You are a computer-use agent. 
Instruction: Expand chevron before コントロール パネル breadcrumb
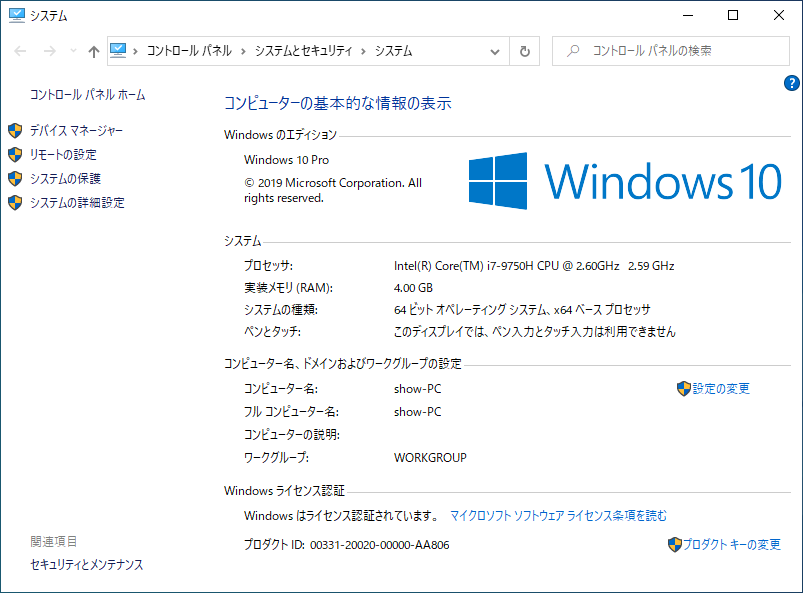[x=135, y=51]
